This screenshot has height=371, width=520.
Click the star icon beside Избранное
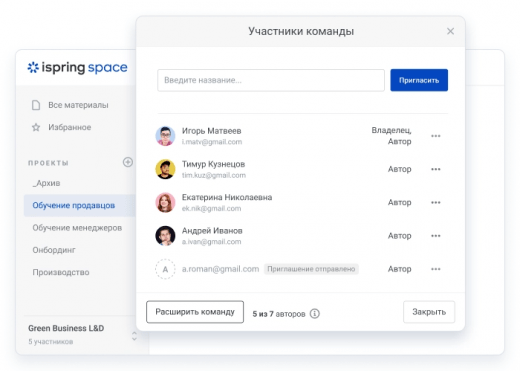pyautogui.click(x=36, y=127)
